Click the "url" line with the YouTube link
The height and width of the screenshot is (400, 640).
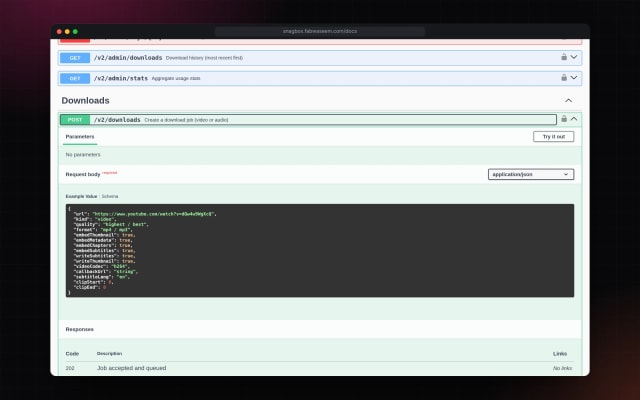click(x=145, y=214)
